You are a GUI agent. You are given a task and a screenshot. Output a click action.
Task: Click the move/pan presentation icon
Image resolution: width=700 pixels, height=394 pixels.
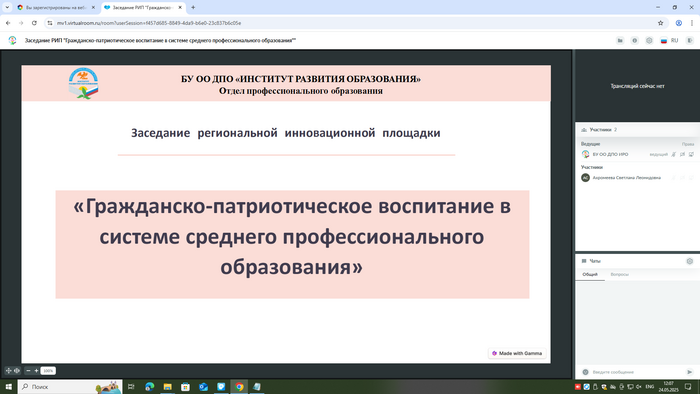click(x=8, y=370)
